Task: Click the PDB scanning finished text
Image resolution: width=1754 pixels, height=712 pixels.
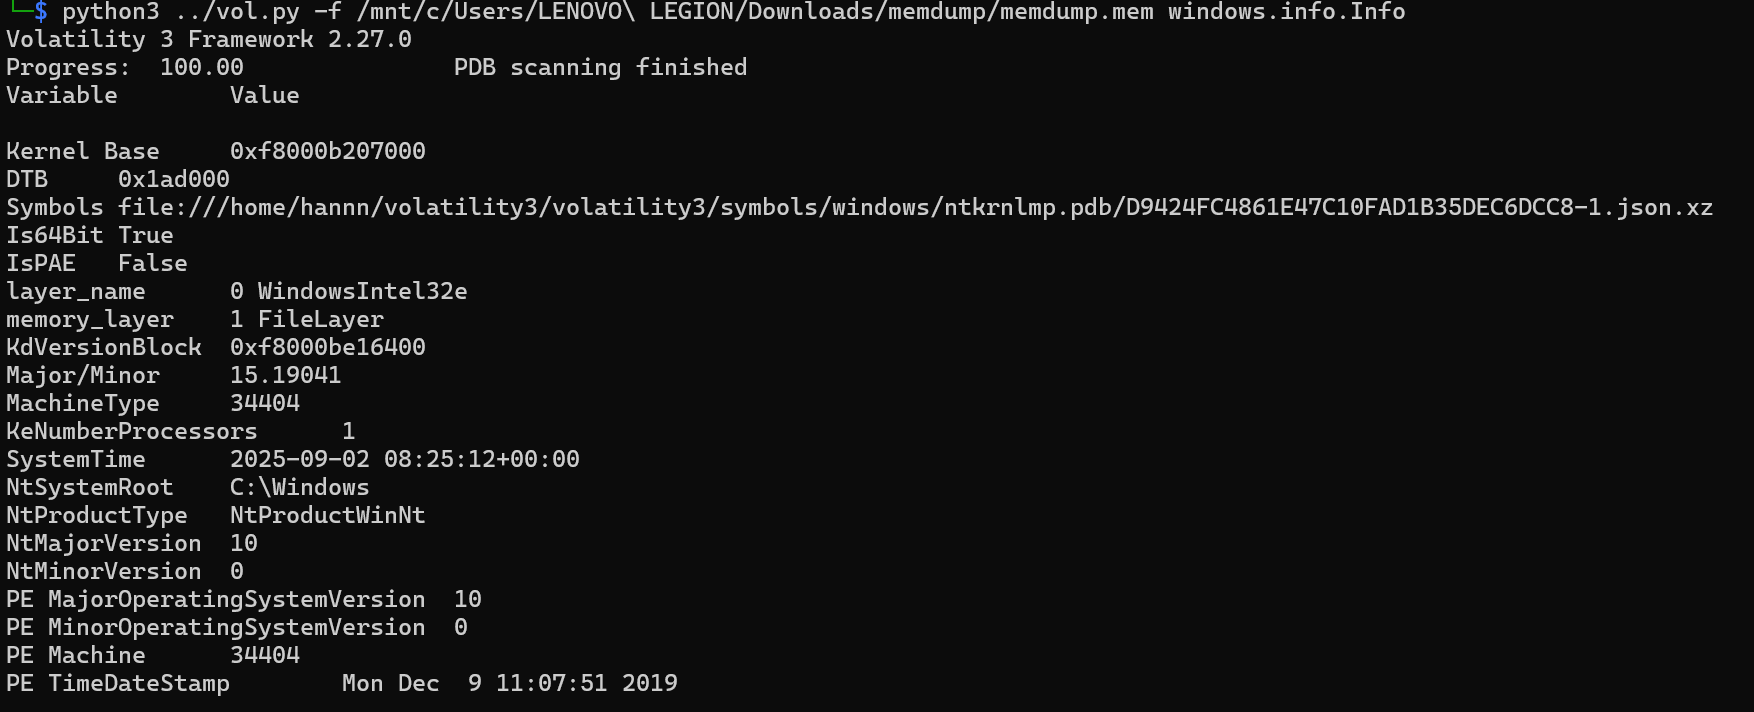Action: click(600, 67)
